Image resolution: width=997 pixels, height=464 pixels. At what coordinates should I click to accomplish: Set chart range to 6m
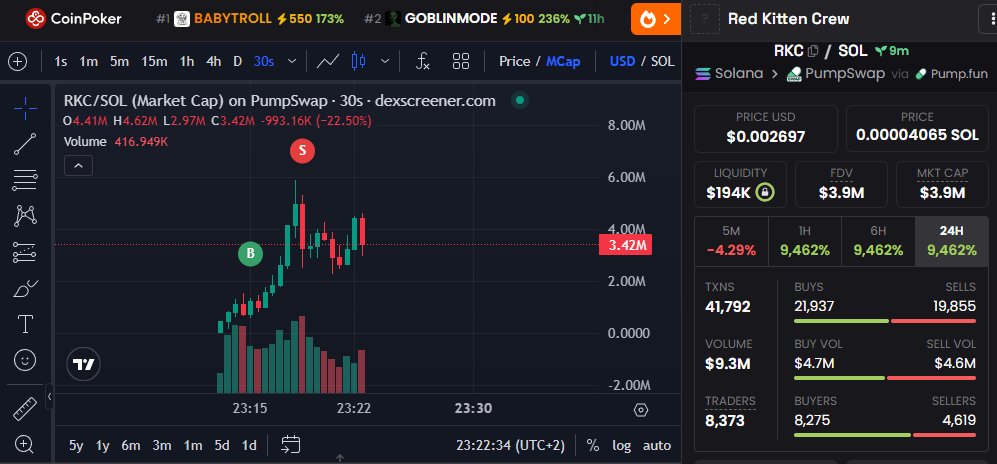point(131,446)
